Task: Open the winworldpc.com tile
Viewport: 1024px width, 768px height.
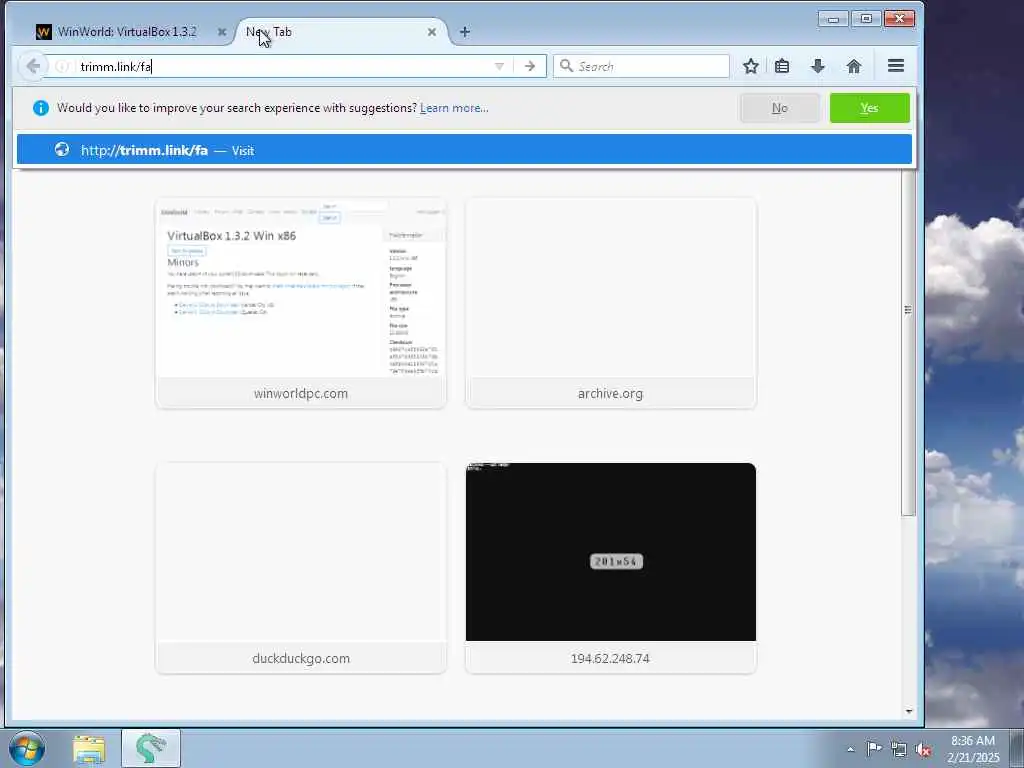Action: [301, 304]
